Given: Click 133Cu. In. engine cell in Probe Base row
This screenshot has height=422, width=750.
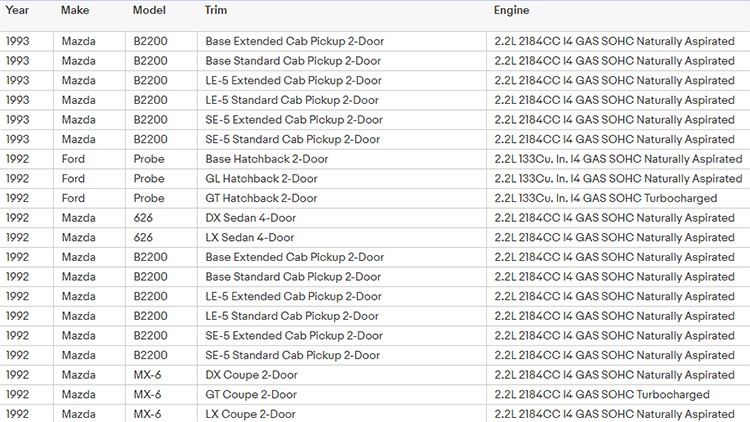Looking at the screenshot, I should click(x=618, y=159).
